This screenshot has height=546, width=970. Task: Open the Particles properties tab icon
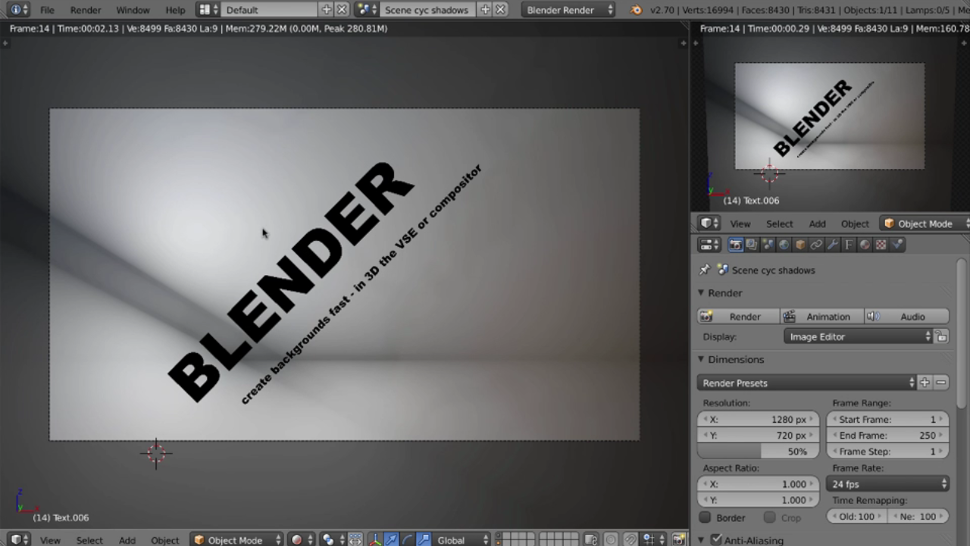(897, 245)
